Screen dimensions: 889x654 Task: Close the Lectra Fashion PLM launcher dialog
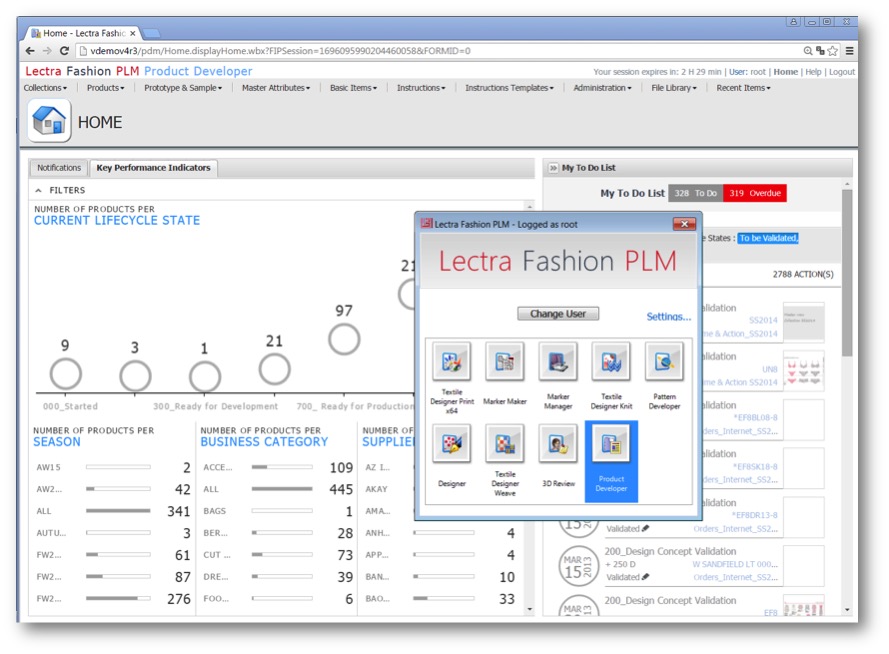[x=684, y=224]
